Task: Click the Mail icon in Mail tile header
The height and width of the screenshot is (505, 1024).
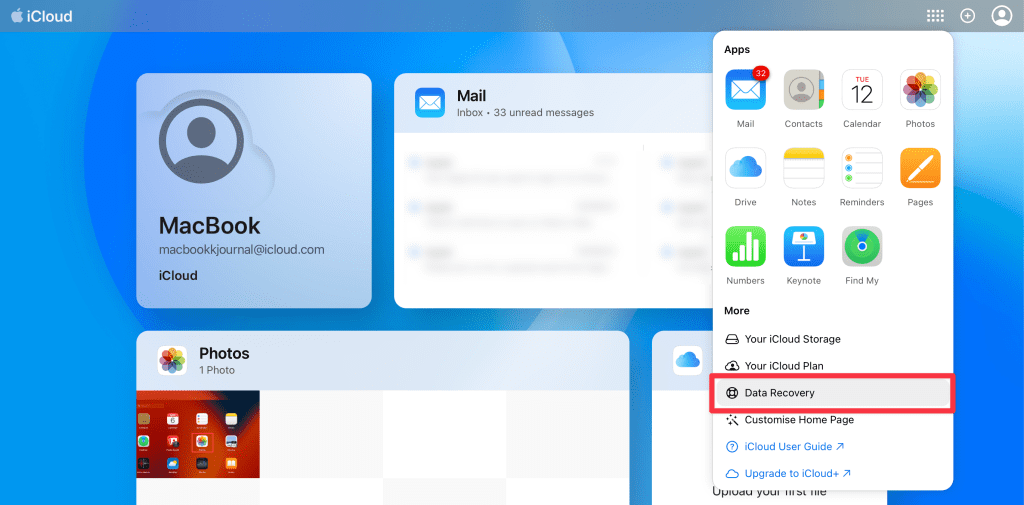Action: (x=430, y=103)
